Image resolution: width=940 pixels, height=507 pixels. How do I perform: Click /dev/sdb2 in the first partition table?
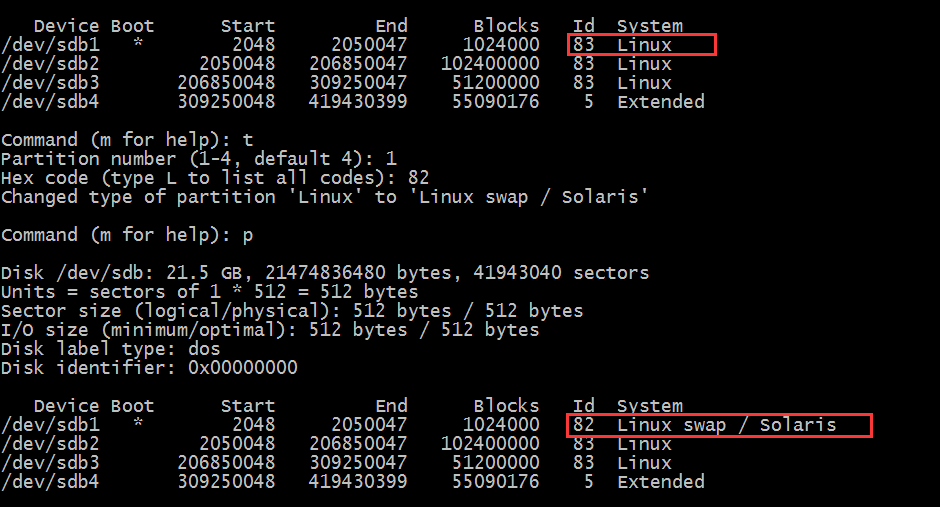click(x=50, y=64)
